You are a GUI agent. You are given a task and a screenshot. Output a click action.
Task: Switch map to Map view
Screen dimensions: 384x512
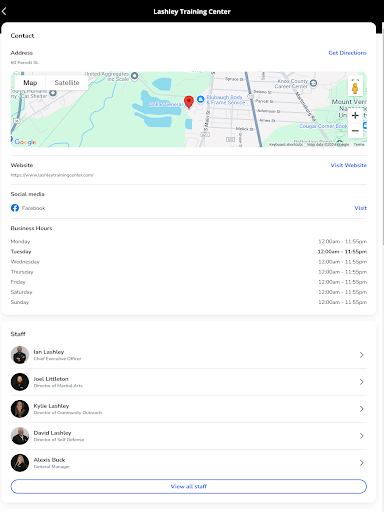click(30, 83)
